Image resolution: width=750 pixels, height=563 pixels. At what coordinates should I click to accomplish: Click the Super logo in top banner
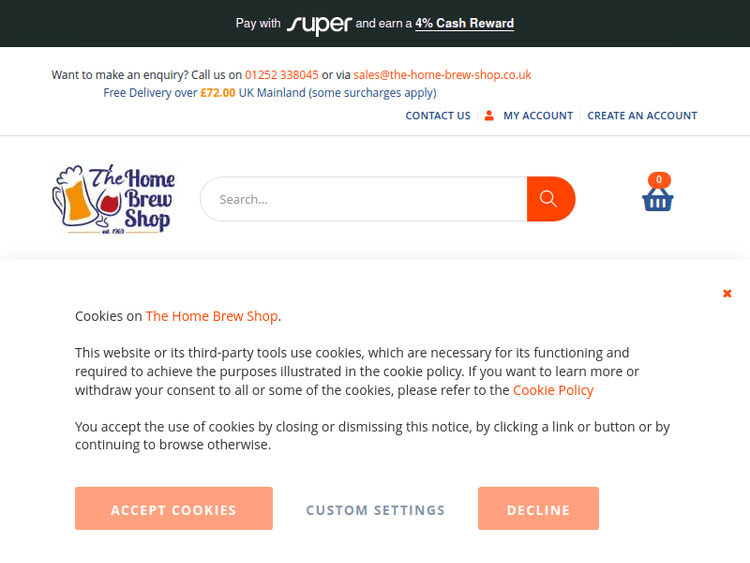click(x=319, y=24)
